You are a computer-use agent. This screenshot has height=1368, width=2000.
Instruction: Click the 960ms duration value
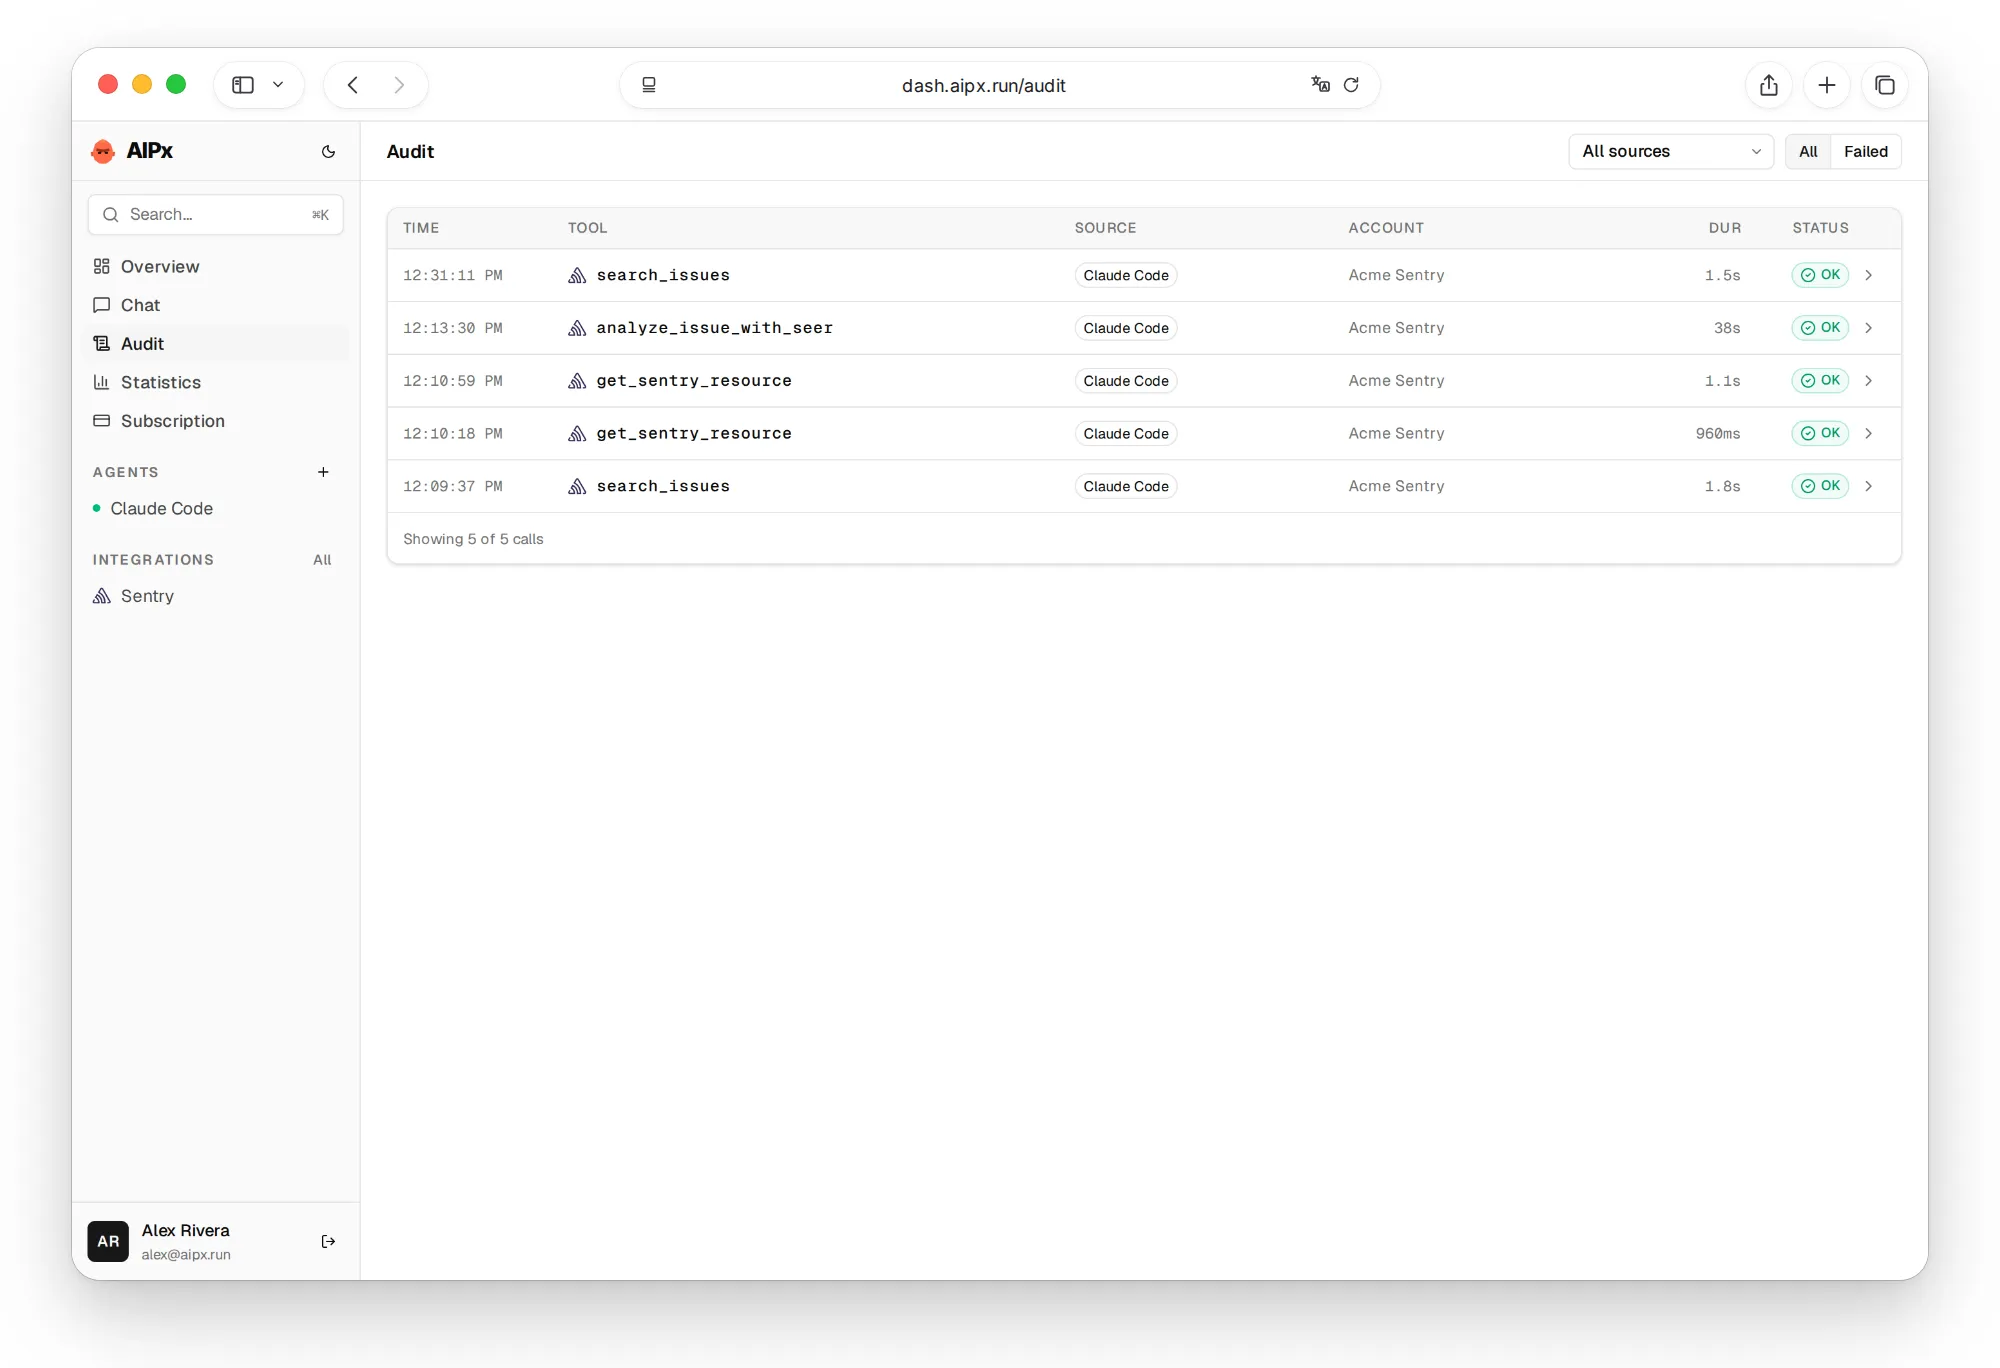tap(1717, 434)
